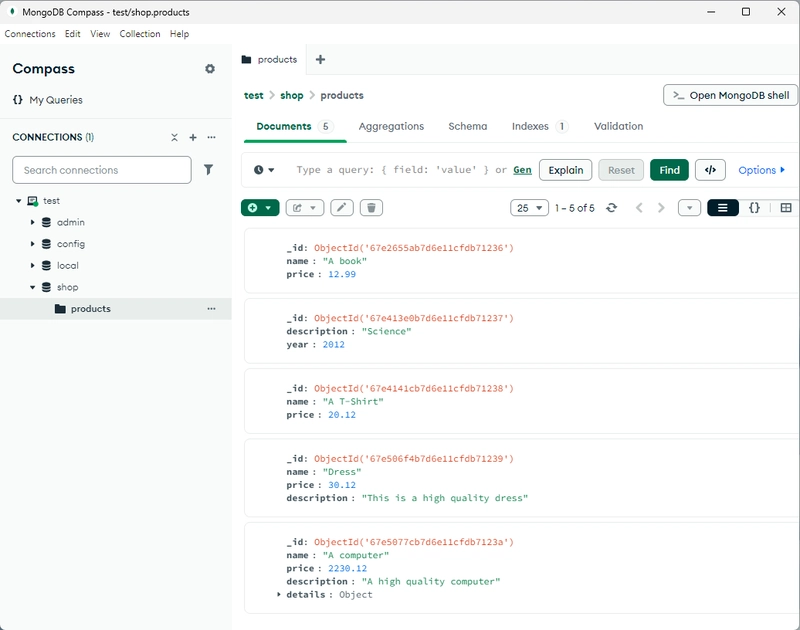
Task: Click the admin database icon
Action: point(46,222)
